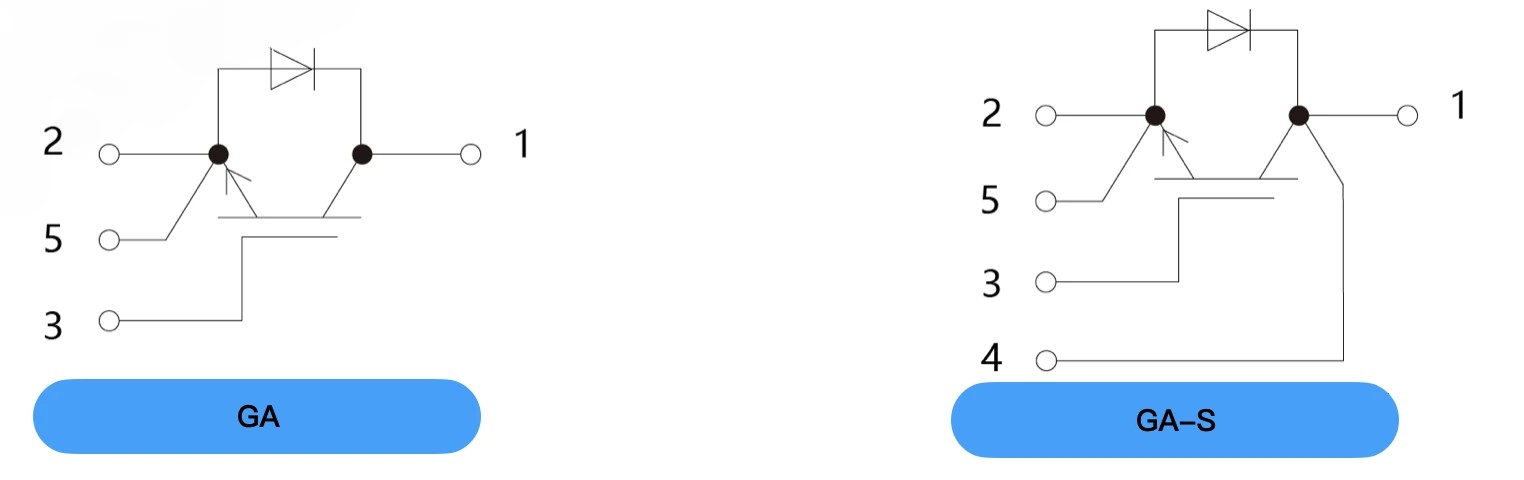Select terminal 3 circle in GA-S diagram

click(x=1046, y=282)
